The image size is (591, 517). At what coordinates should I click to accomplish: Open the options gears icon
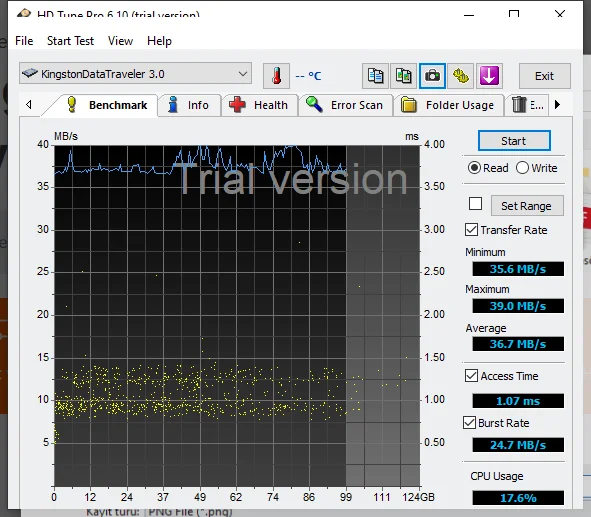coord(460,76)
